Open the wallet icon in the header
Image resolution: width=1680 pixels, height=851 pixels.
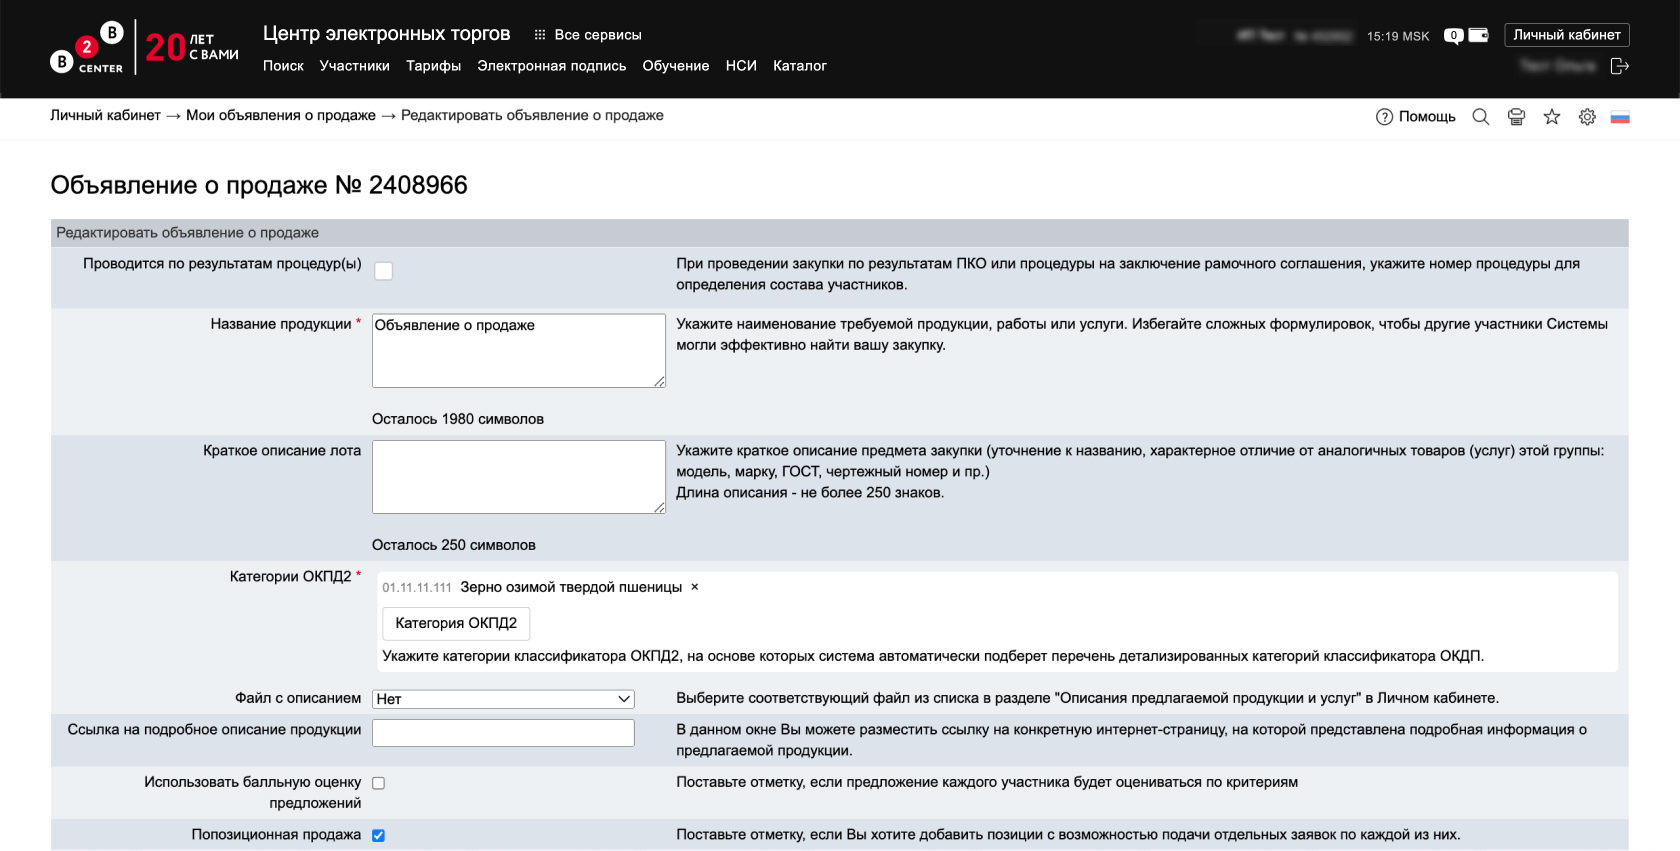[1479, 35]
